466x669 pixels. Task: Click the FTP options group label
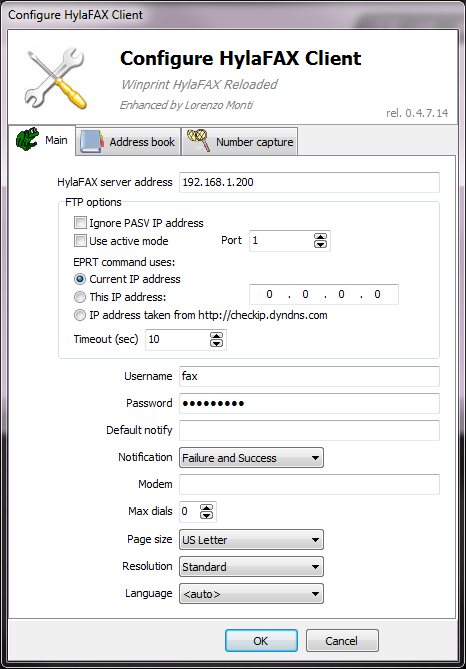pyautogui.click(x=93, y=202)
